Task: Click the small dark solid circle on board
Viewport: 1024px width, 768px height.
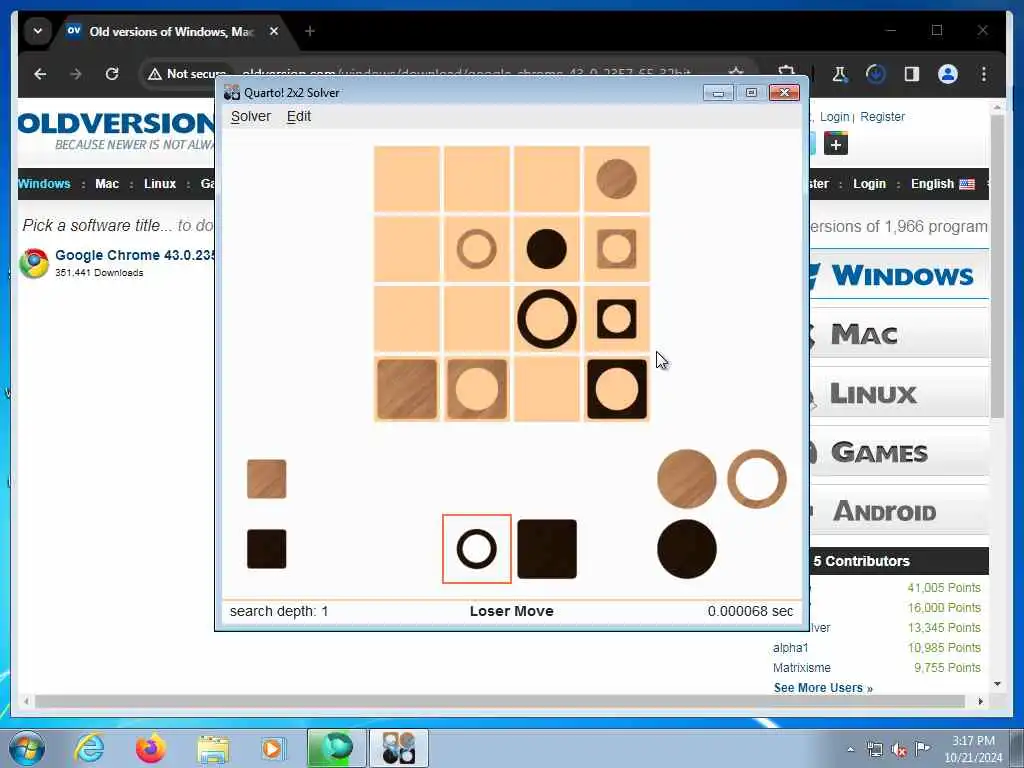Action: tap(547, 249)
